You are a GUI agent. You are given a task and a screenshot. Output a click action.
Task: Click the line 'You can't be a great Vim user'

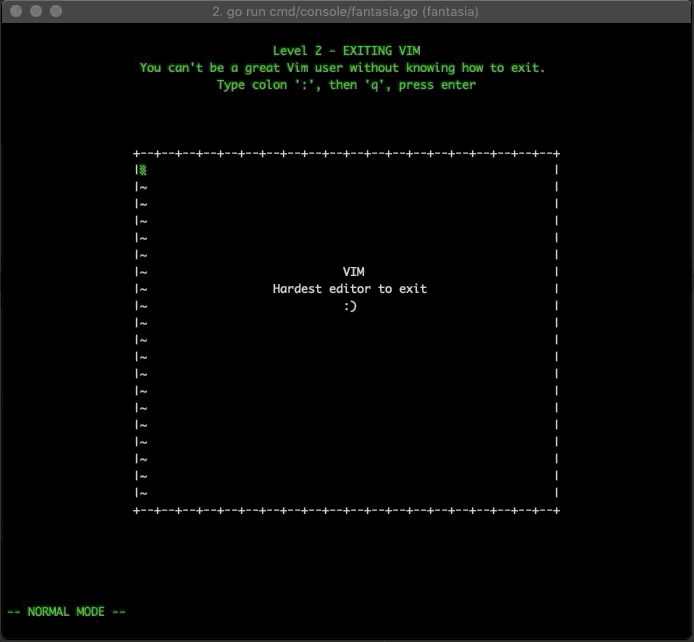[342, 68]
